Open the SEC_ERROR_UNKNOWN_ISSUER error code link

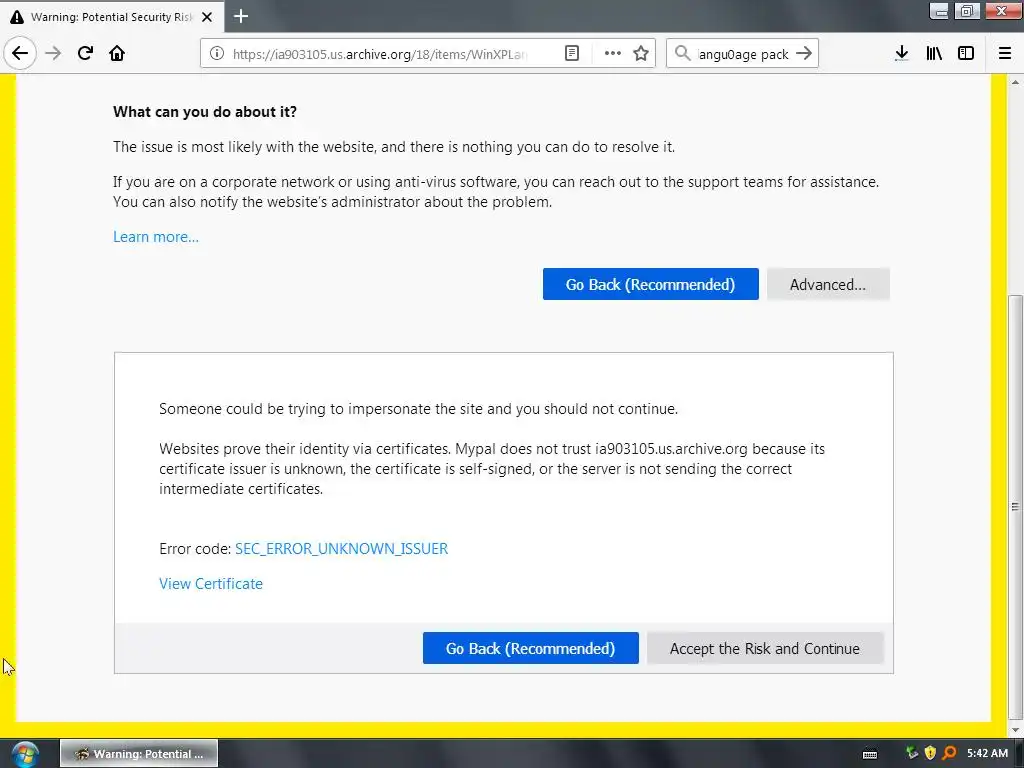click(x=342, y=549)
